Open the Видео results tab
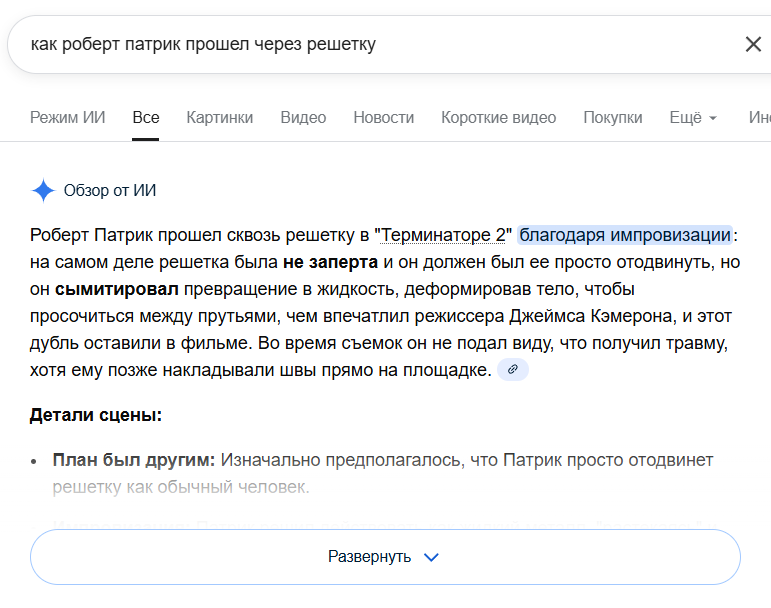Screen dimensions: 771x608 (303, 118)
